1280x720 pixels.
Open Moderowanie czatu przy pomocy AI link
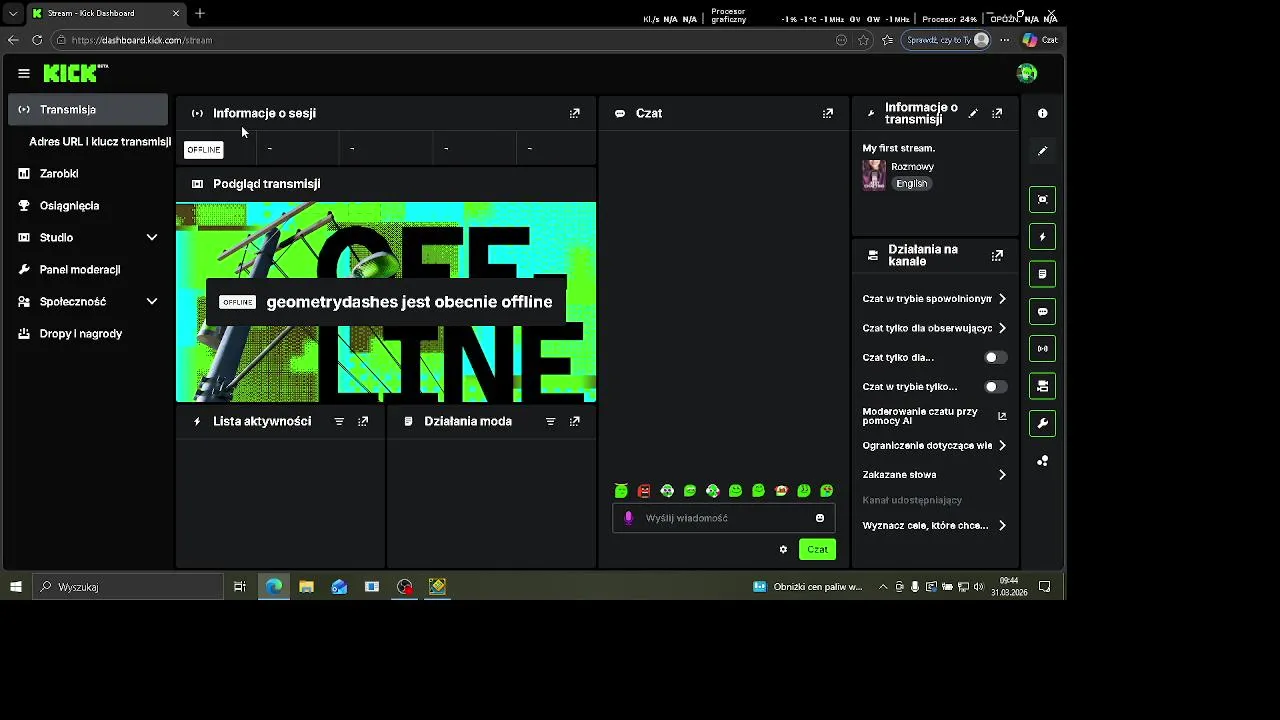934,416
